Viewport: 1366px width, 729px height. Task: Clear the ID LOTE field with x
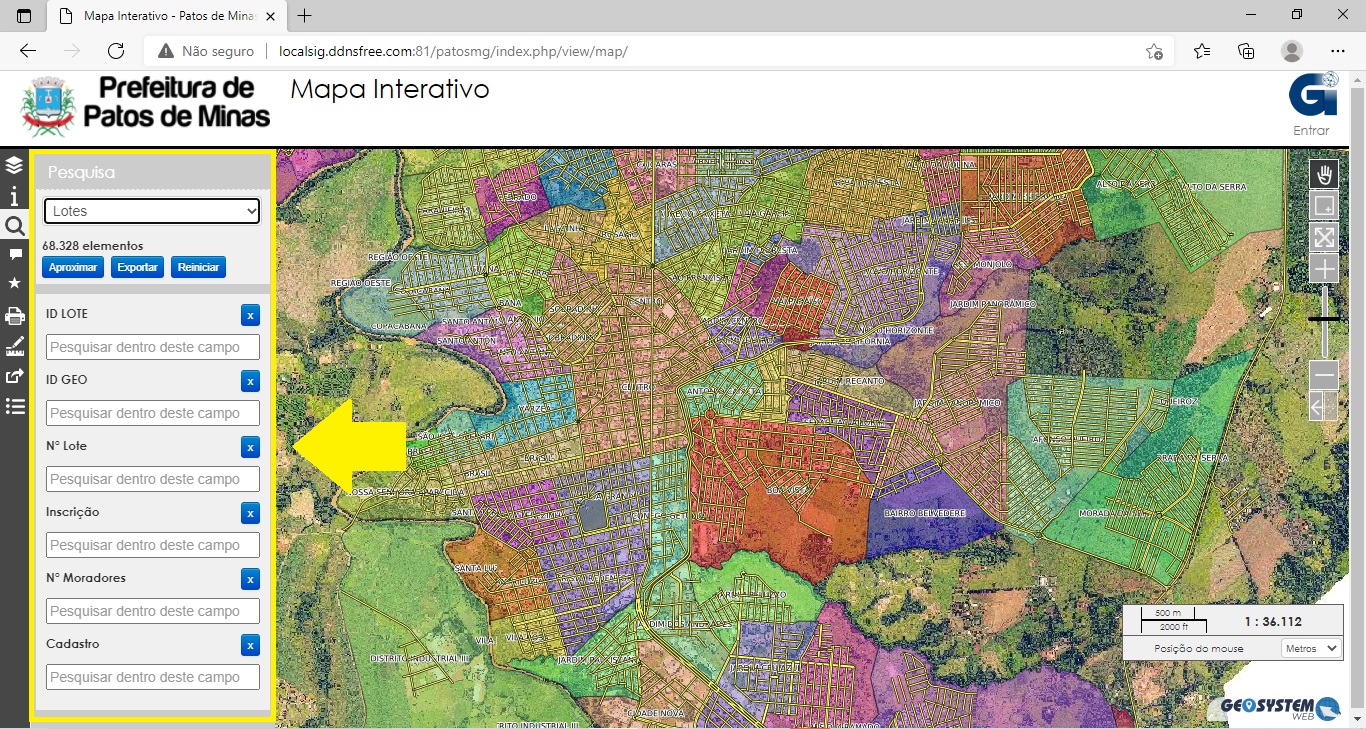[x=250, y=315]
